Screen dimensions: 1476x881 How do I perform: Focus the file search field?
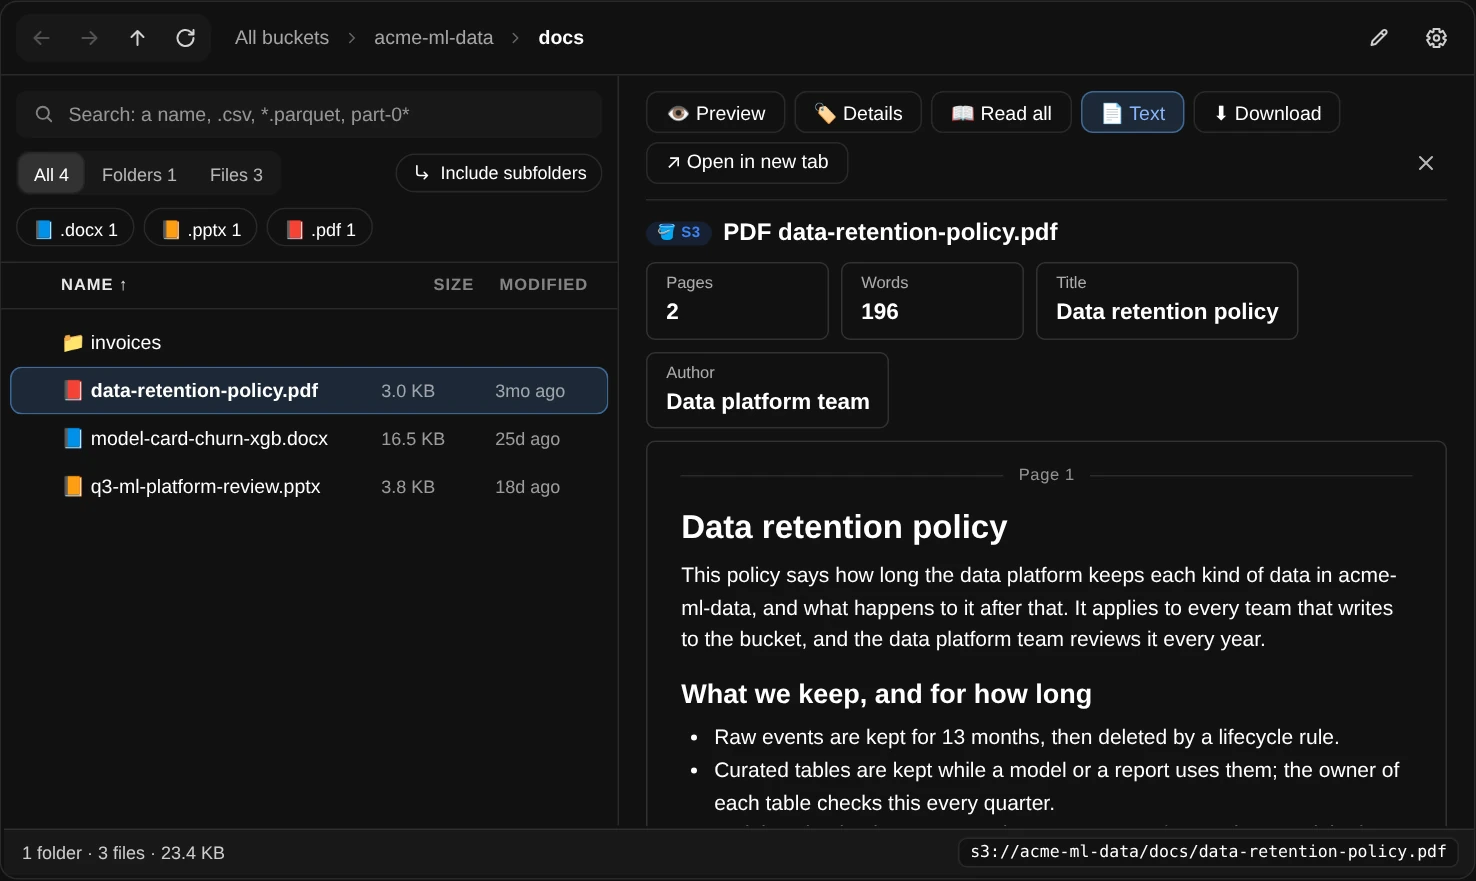click(309, 115)
